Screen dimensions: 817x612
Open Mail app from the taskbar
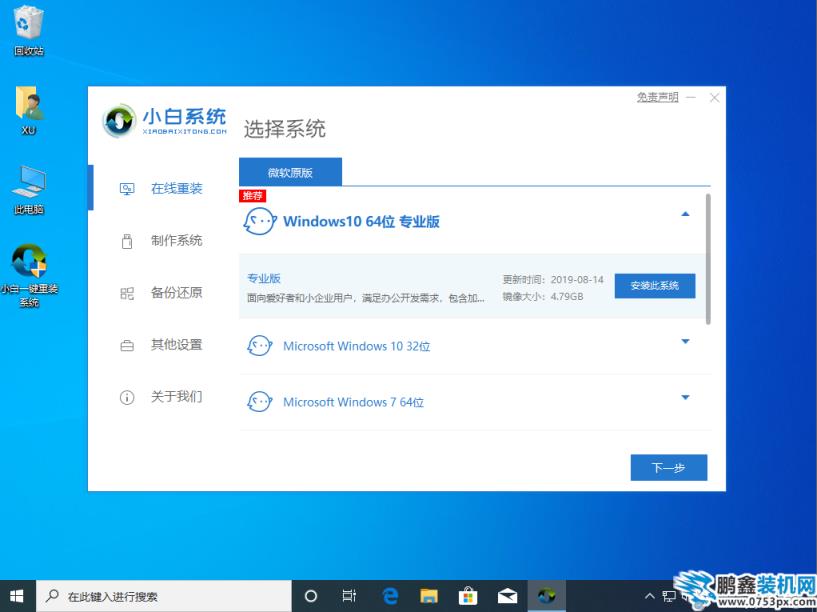point(507,596)
